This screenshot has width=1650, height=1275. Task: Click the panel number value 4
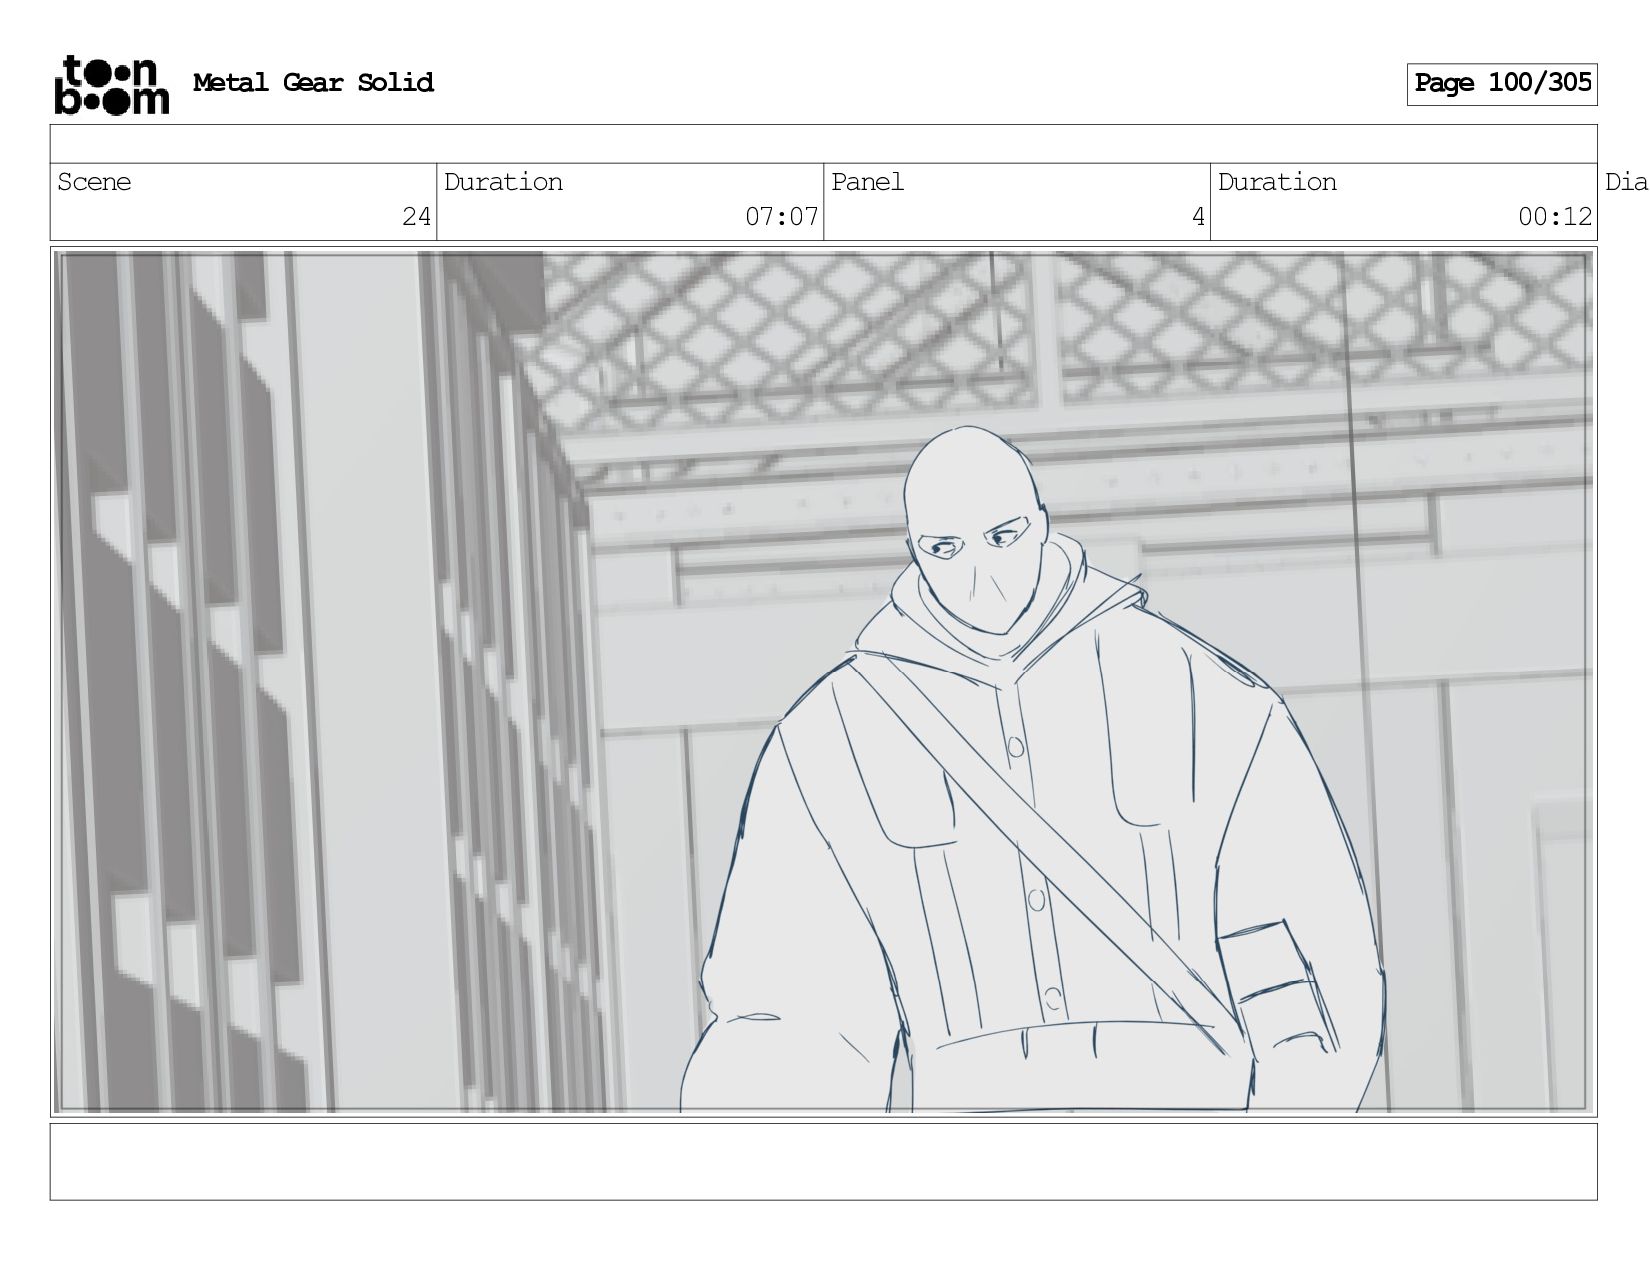pyautogui.click(x=1198, y=217)
